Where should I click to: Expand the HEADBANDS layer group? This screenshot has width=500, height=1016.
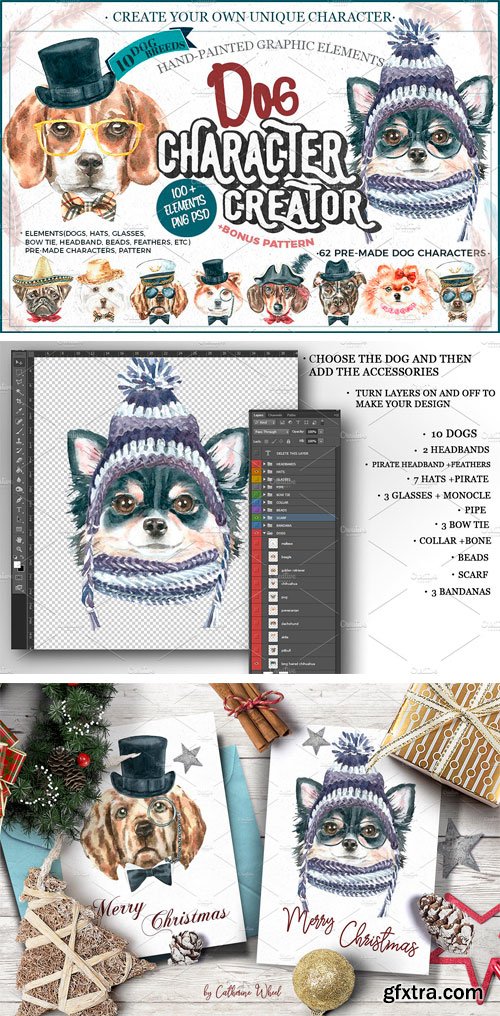pyautogui.click(x=264, y=464)
